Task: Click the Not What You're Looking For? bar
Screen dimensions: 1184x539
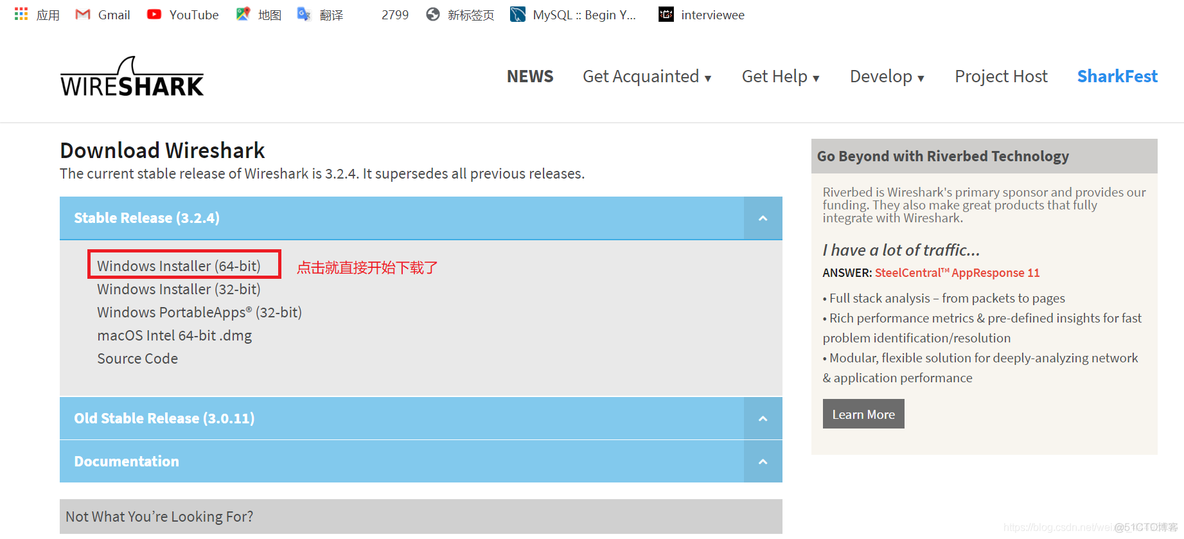Action: (x=421, y=516)
